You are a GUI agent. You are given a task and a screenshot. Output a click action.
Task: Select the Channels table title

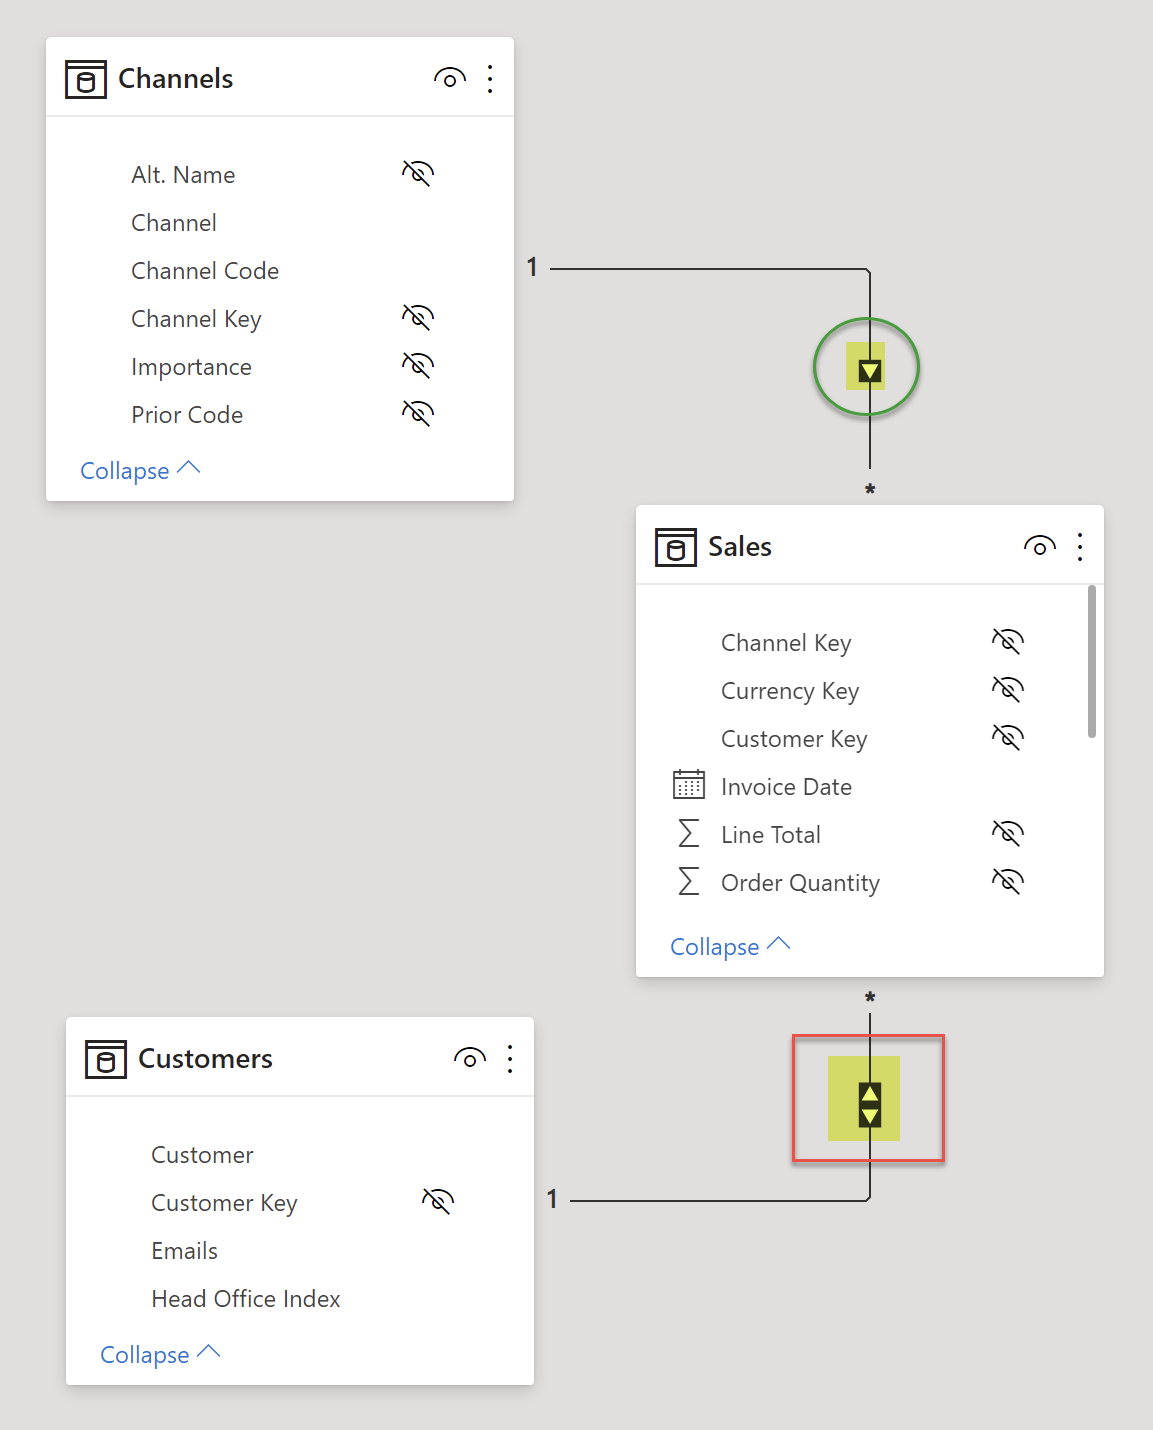click(176, 79)
